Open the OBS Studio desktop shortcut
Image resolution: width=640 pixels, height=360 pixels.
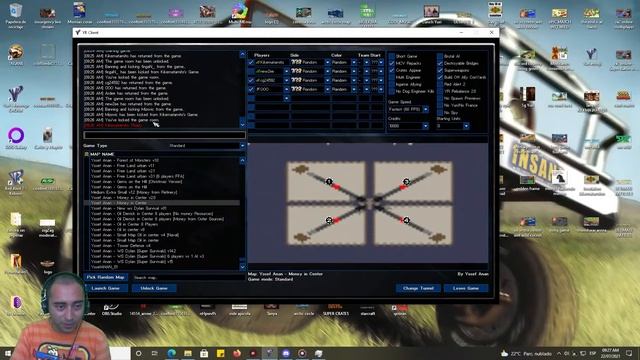click(111, 309)
